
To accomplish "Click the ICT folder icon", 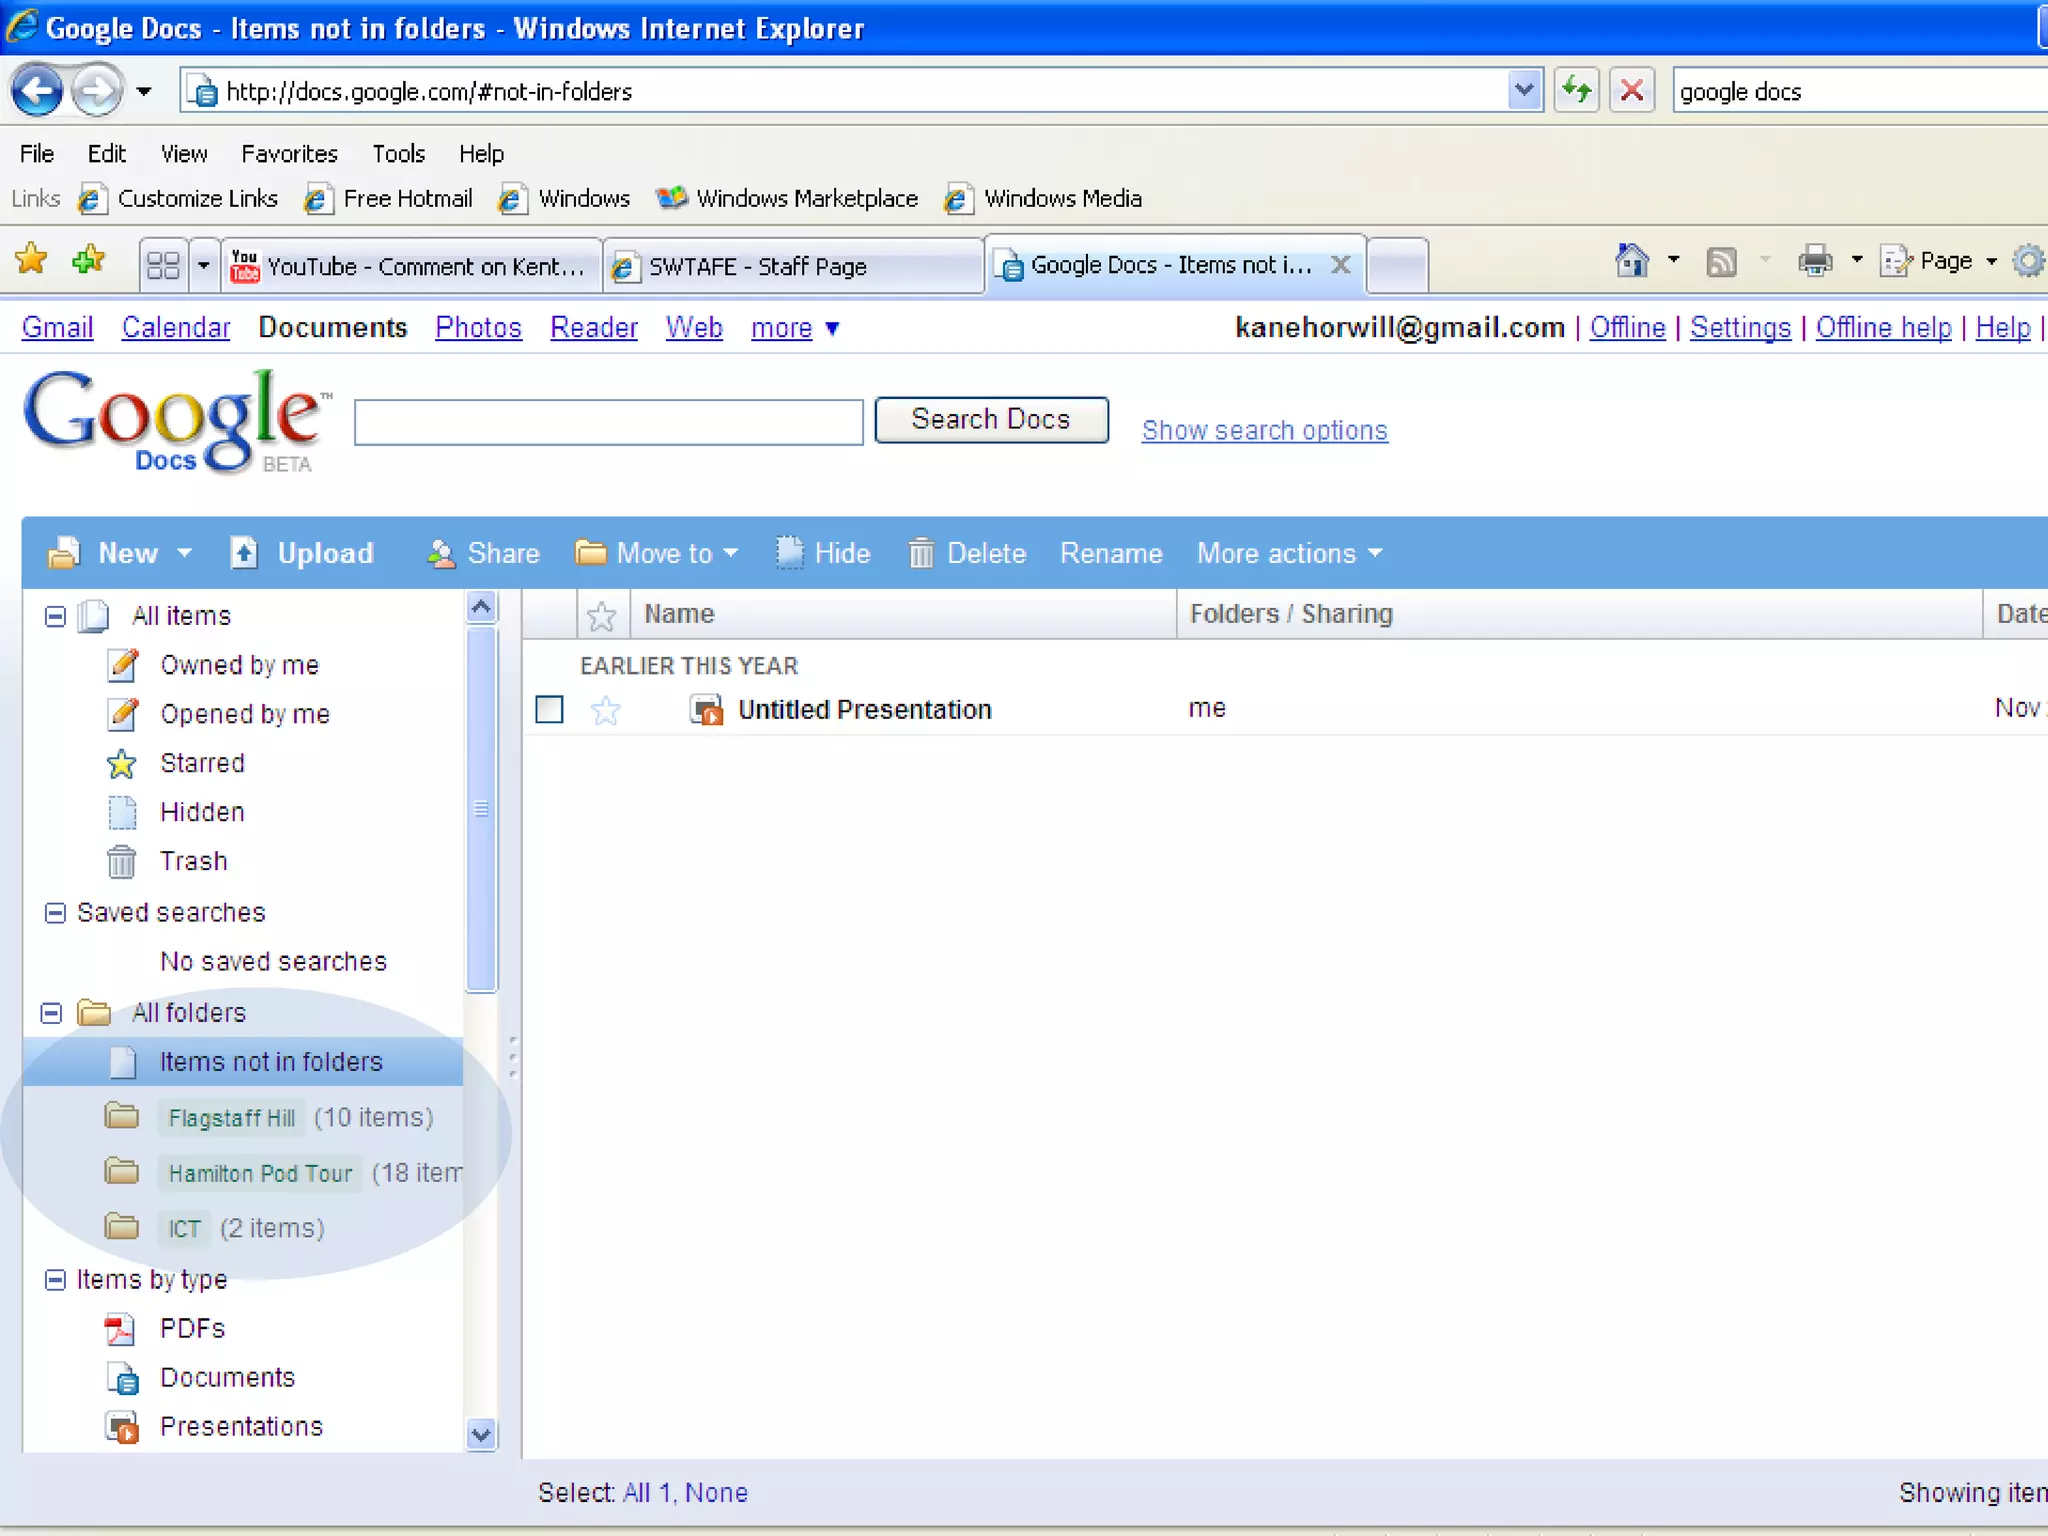I will coord(121,1225).
